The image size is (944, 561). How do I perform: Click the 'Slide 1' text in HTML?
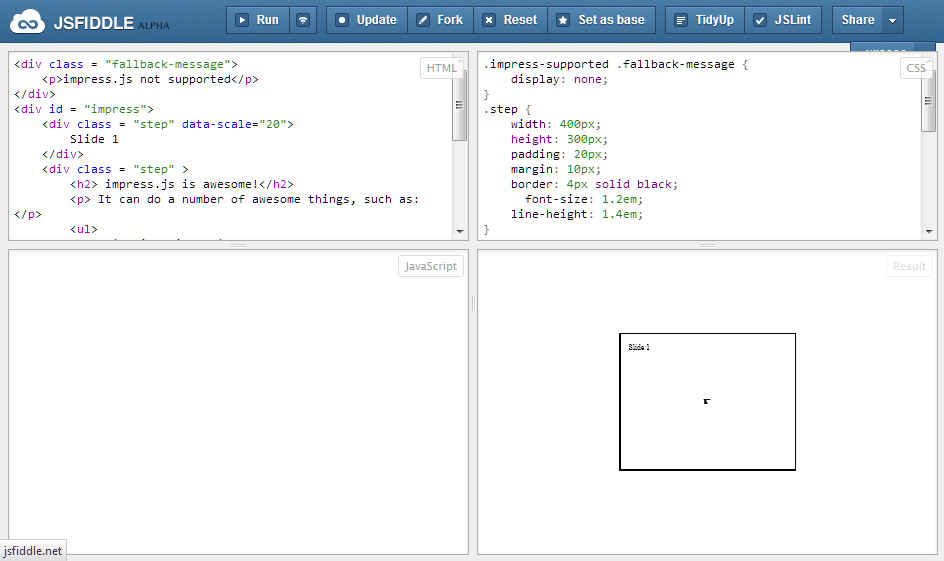(94, 139)
